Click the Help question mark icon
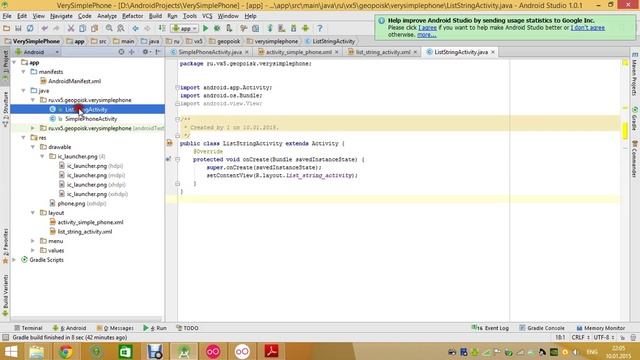Viewport: 640px width, 360px height. (x=320, y=29)
